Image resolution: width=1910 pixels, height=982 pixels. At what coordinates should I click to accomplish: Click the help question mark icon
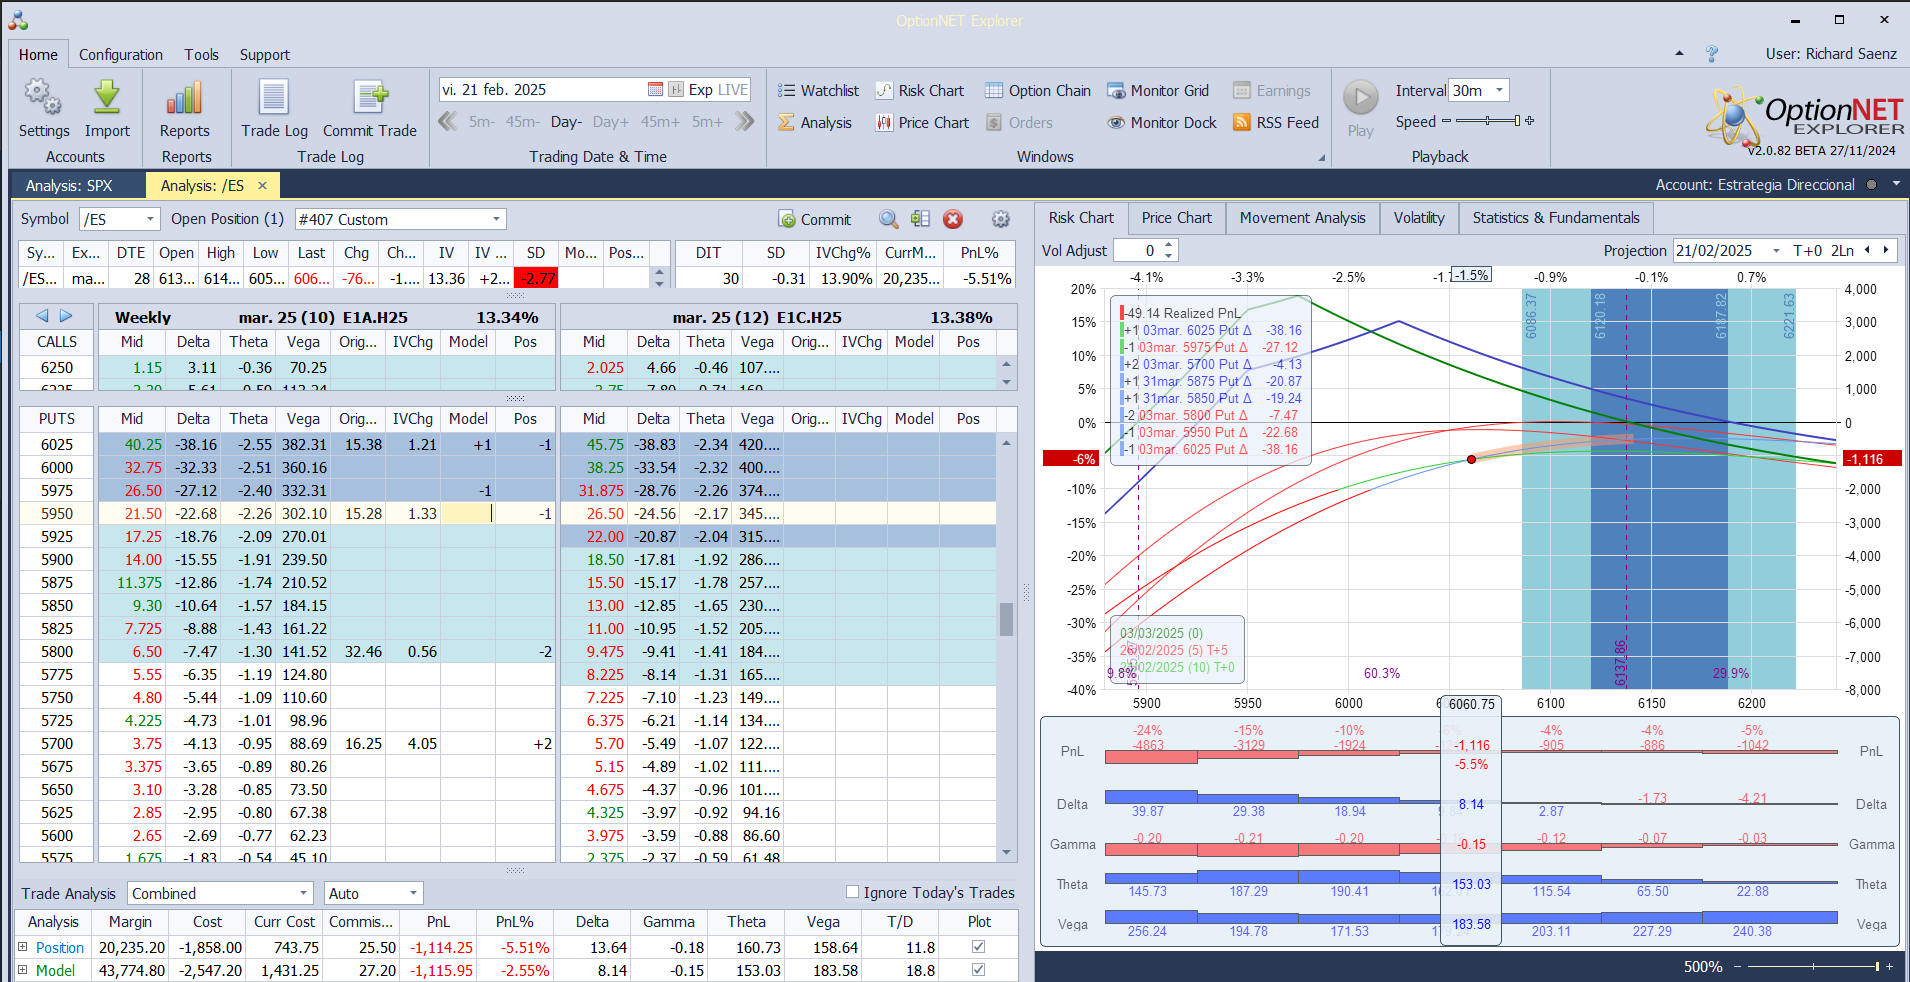point(1712,54)
